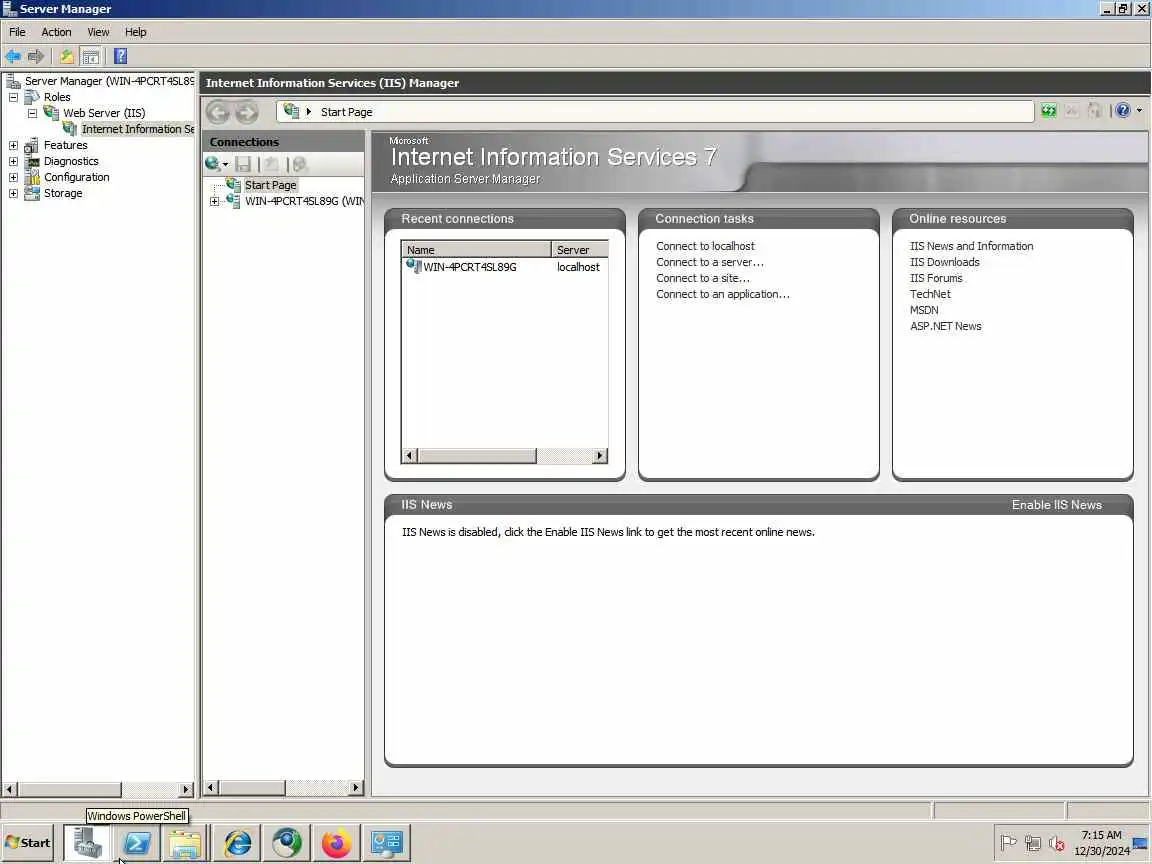The image size is (1152, 864).
Task: Click right arrow of Connections pane scrollbar
Action: tap(356, 788)
